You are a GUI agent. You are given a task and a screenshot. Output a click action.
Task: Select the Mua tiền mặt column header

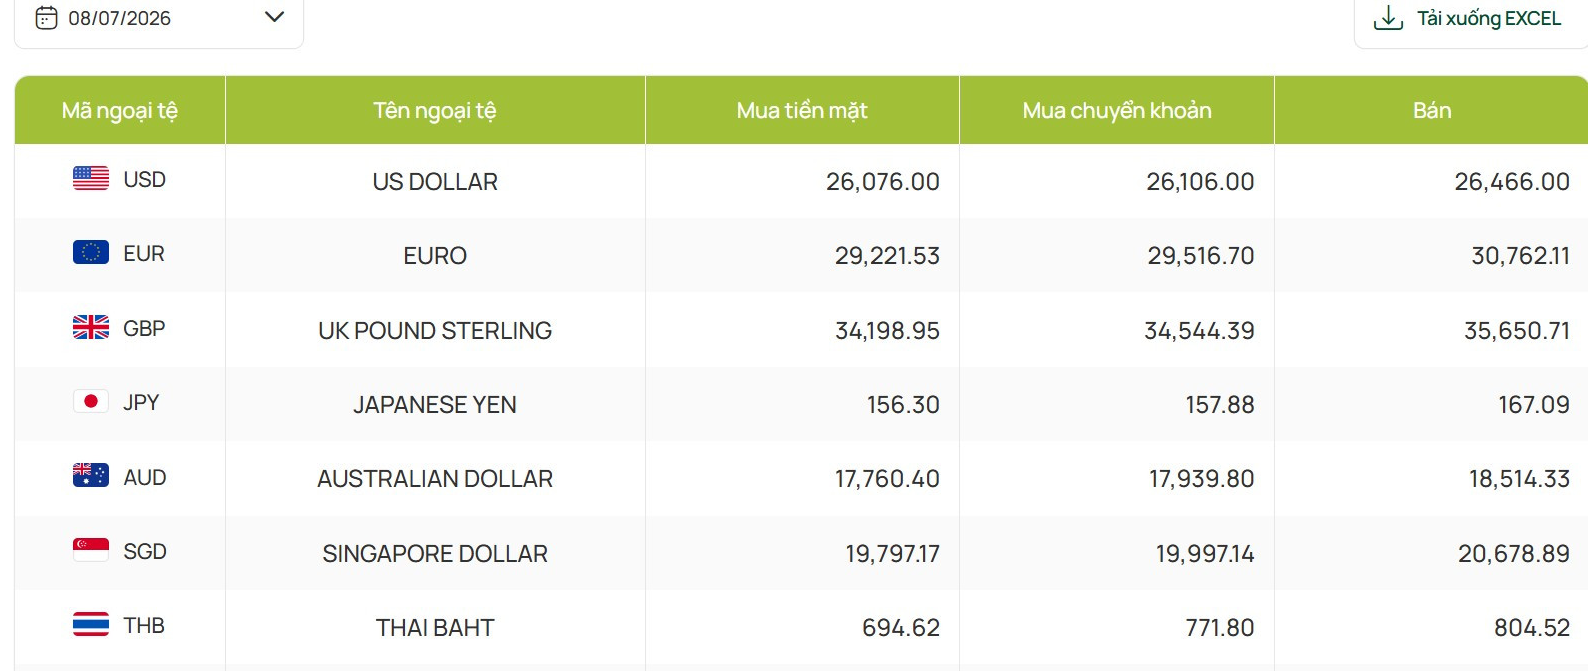click(802, 110)
